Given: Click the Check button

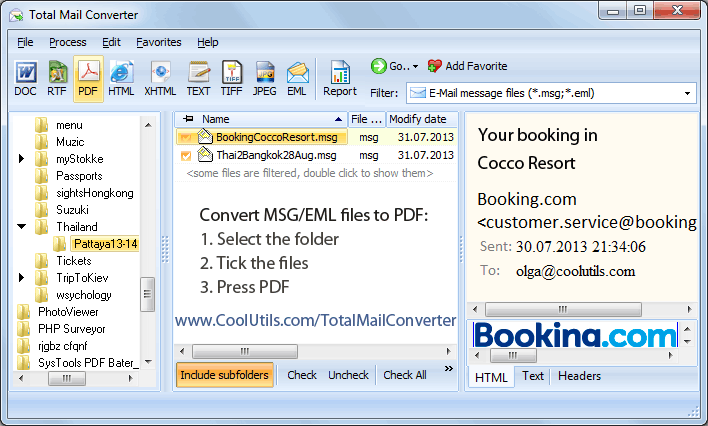Looking at the screenshot, I should (x=302, y=375).
